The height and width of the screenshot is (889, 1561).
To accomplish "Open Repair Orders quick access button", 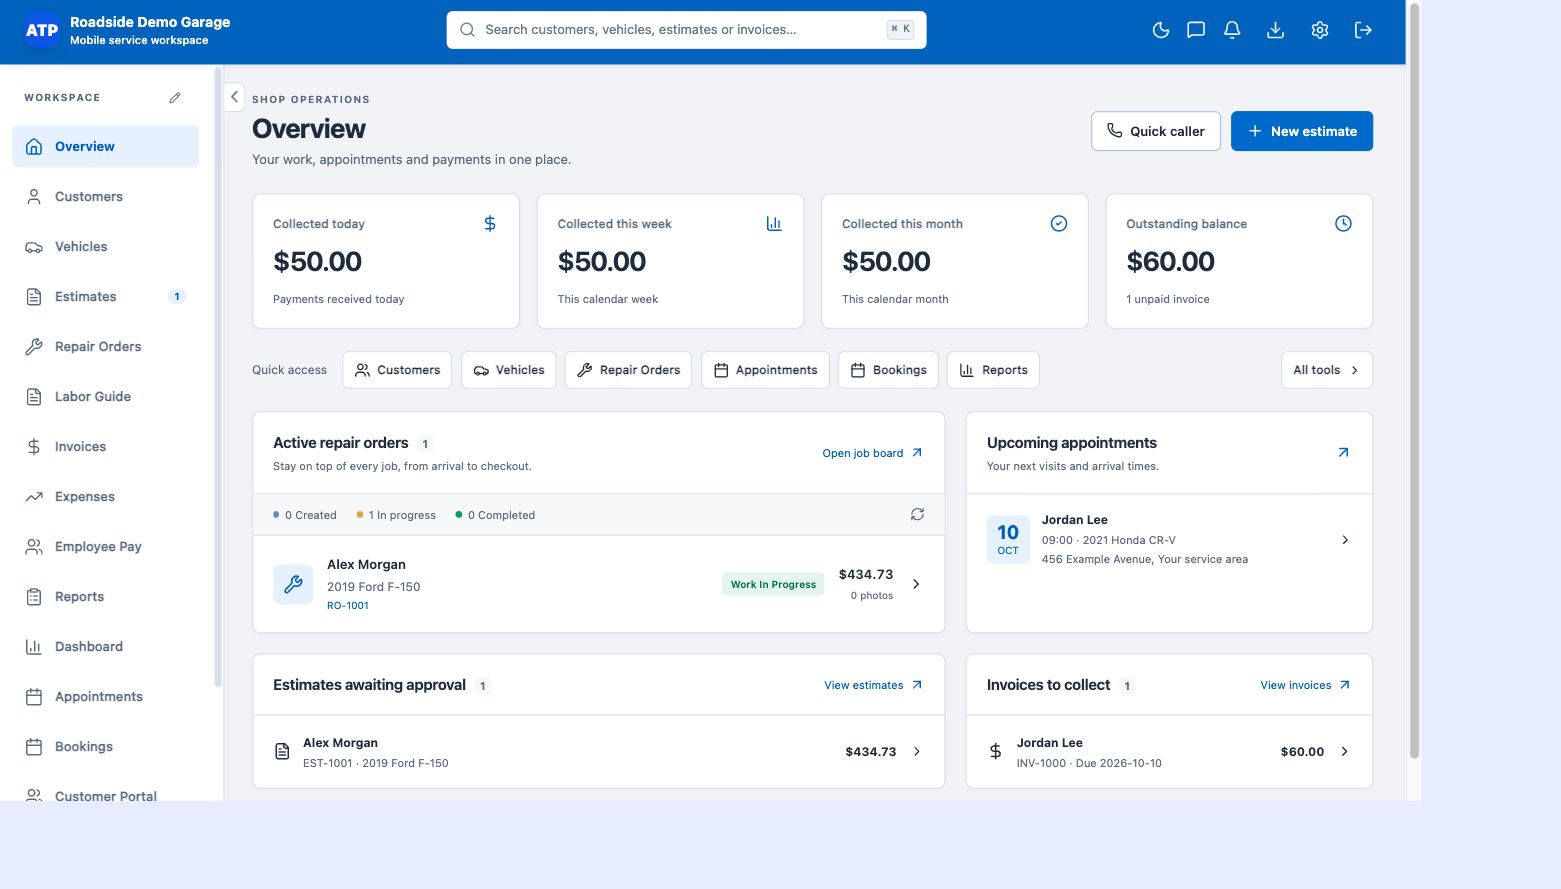I will [628, 370].
